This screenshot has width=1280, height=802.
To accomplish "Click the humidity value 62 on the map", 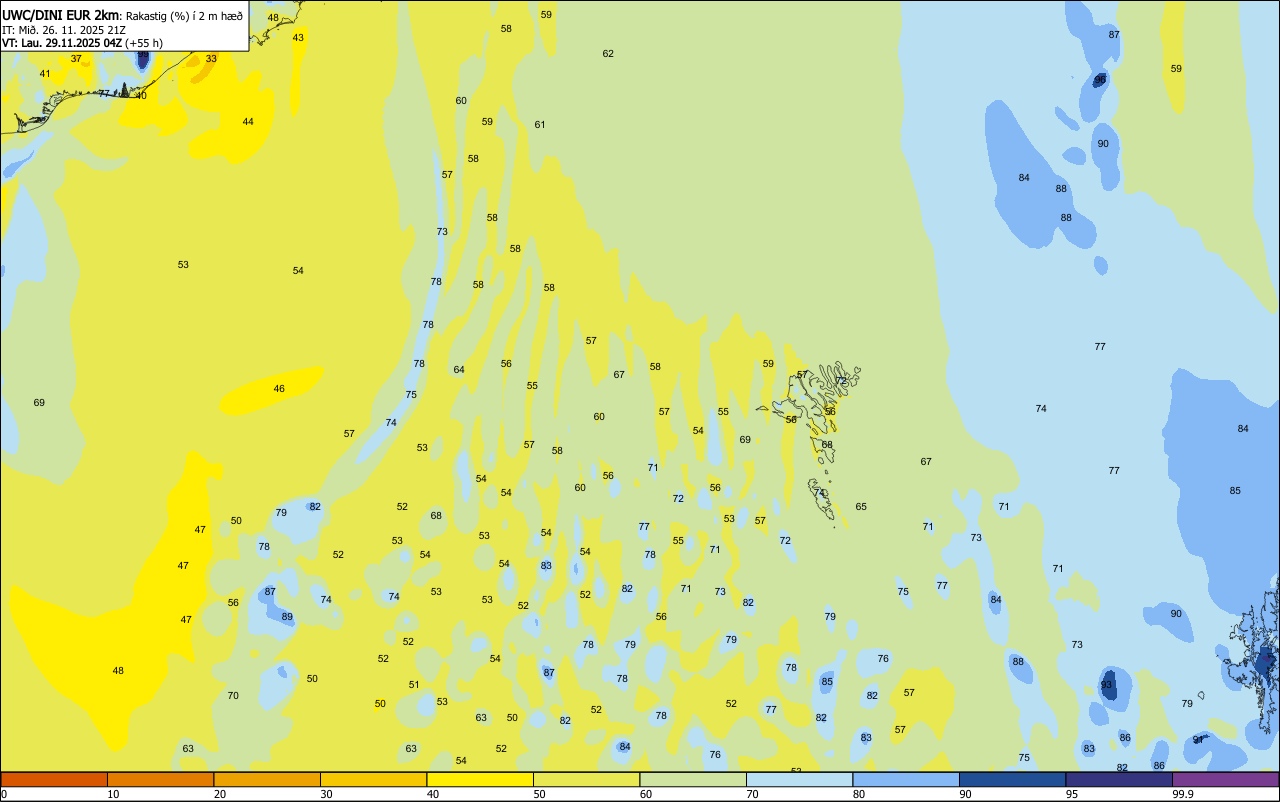I will (x=608, y=54).
